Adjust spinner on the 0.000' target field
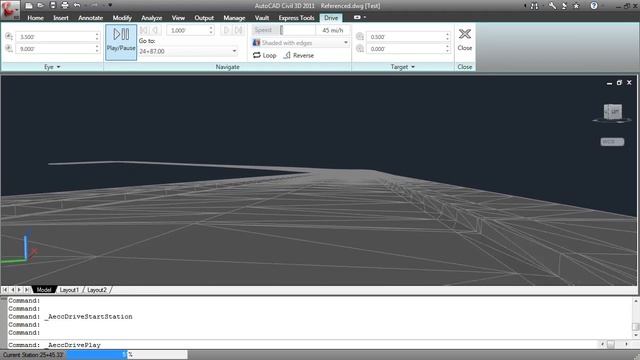 pos(448,49)
